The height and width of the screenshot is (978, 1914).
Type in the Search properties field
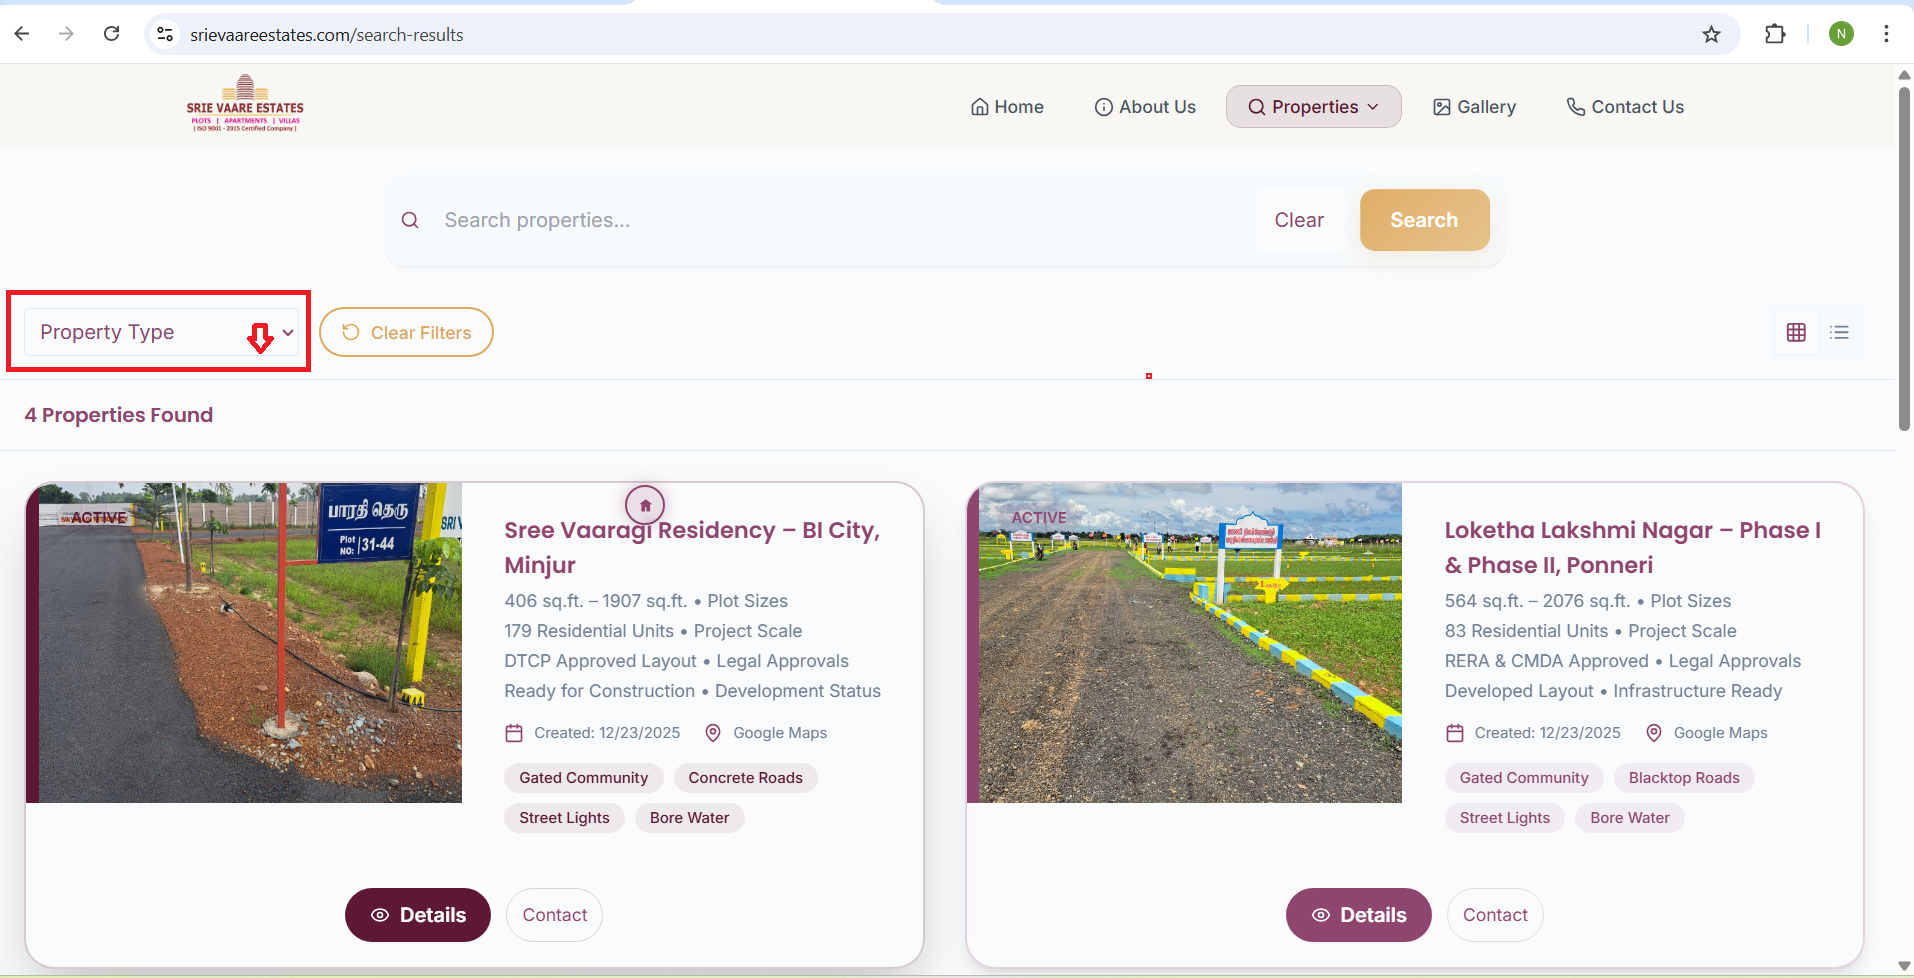(840, 220)
